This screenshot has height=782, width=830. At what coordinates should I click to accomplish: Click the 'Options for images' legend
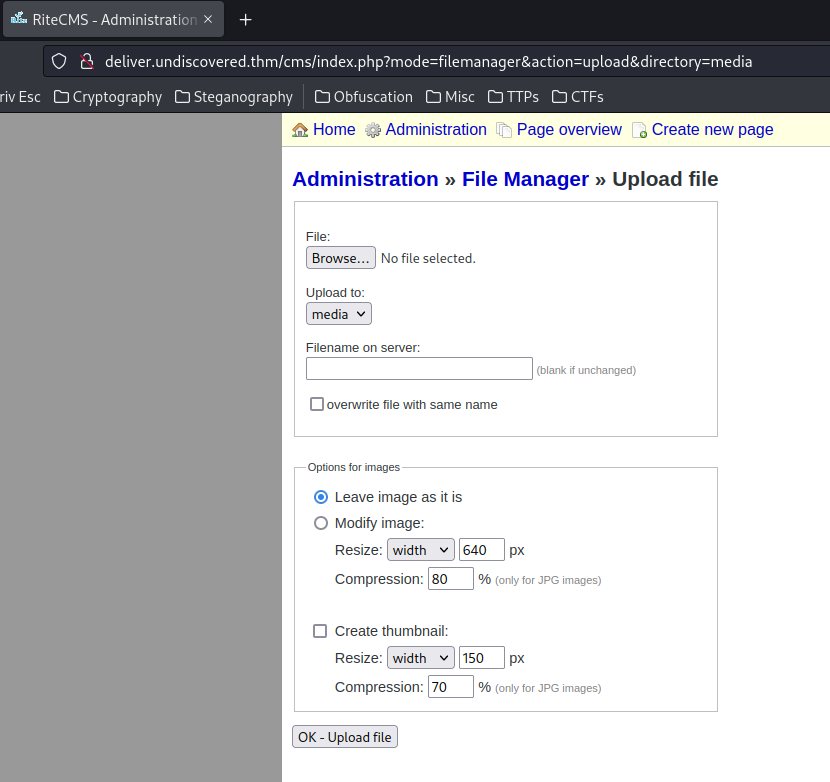click(x=354, y=467)
